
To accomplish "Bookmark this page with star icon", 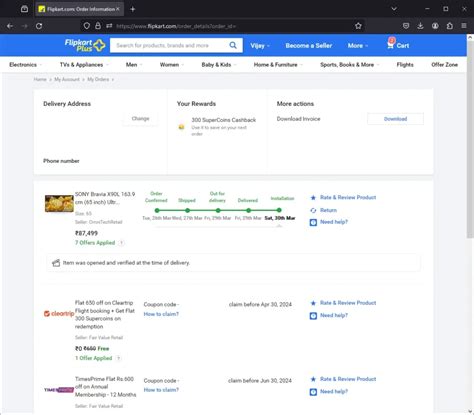I will tap(358, 26).
